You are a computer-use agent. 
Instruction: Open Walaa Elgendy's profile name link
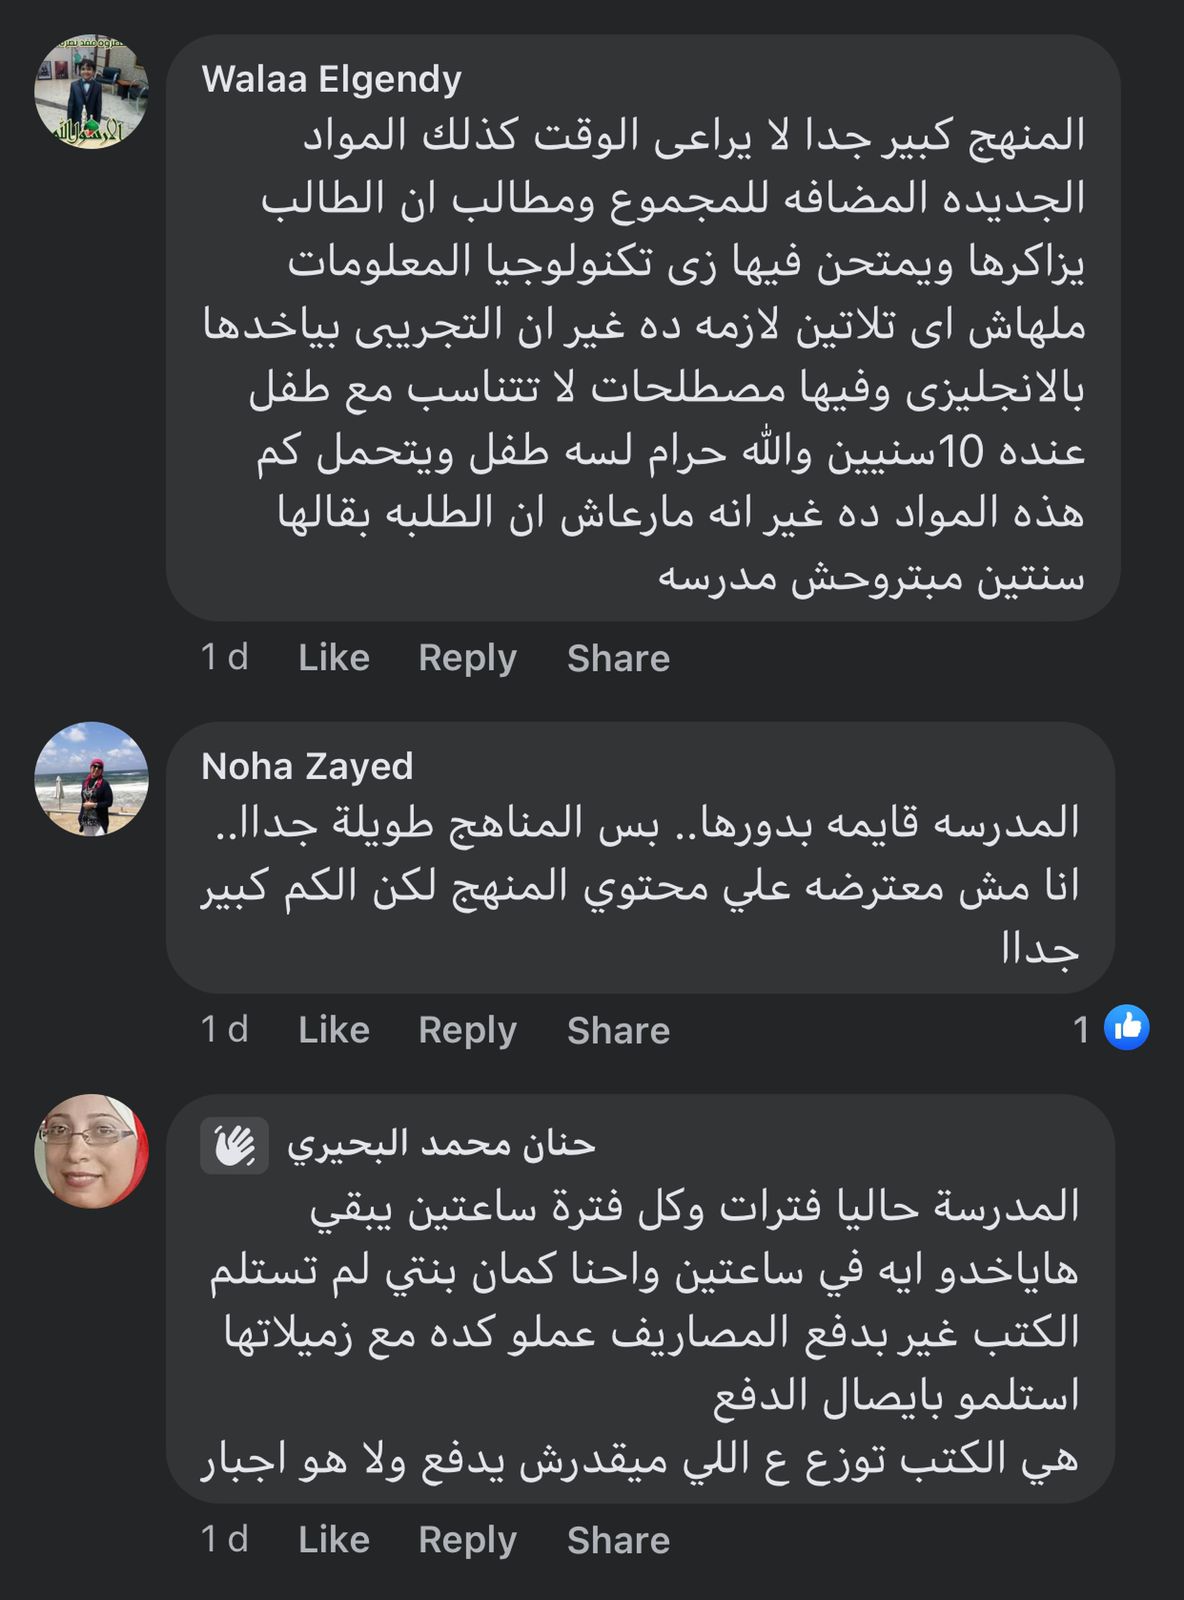click(331, 79)
